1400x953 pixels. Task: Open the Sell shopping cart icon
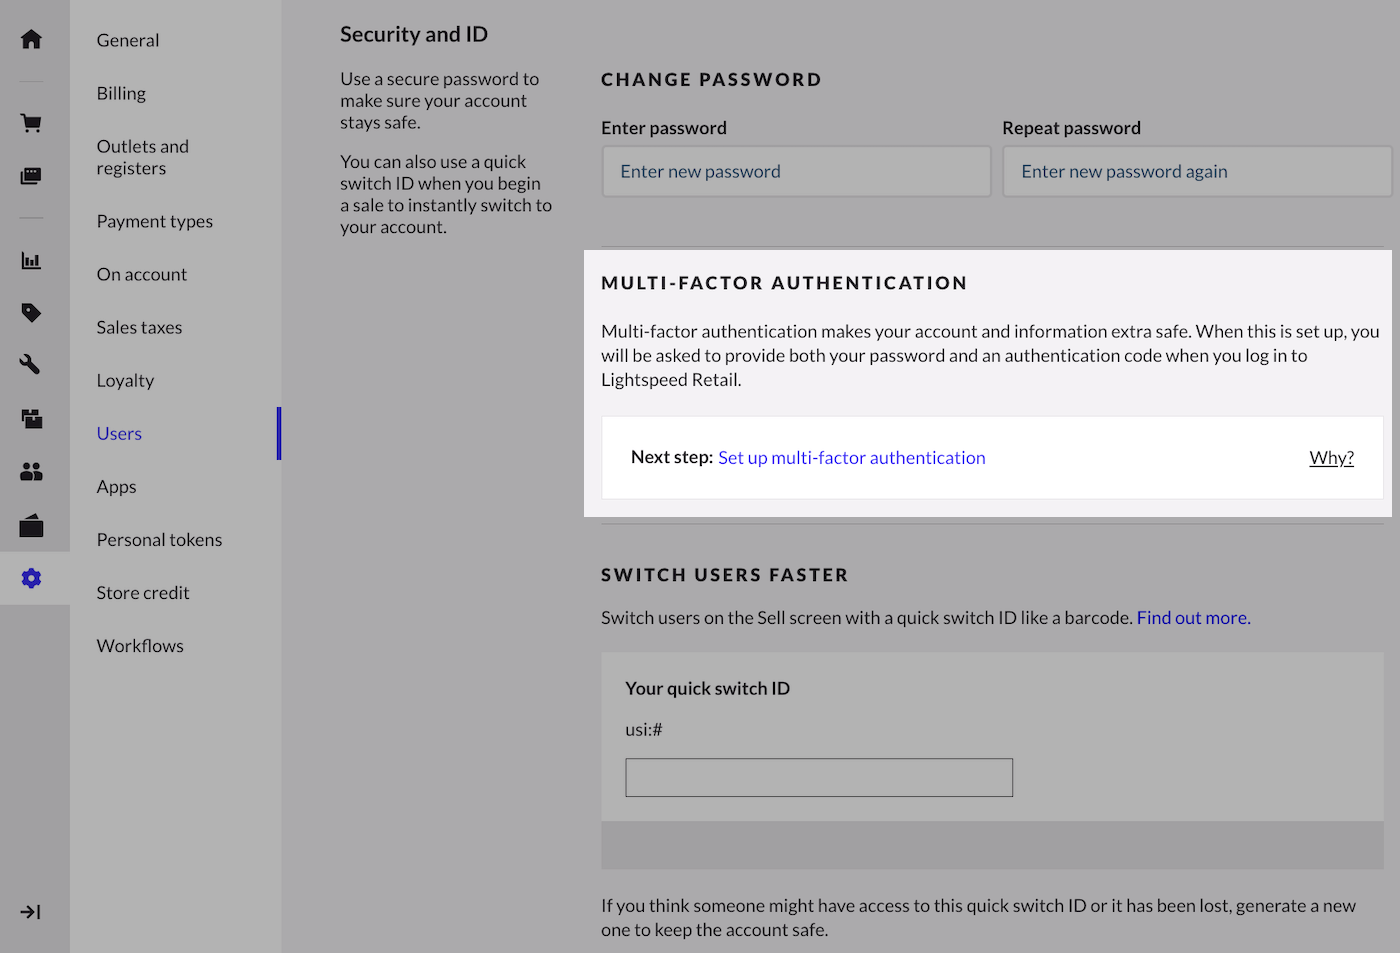31,123
